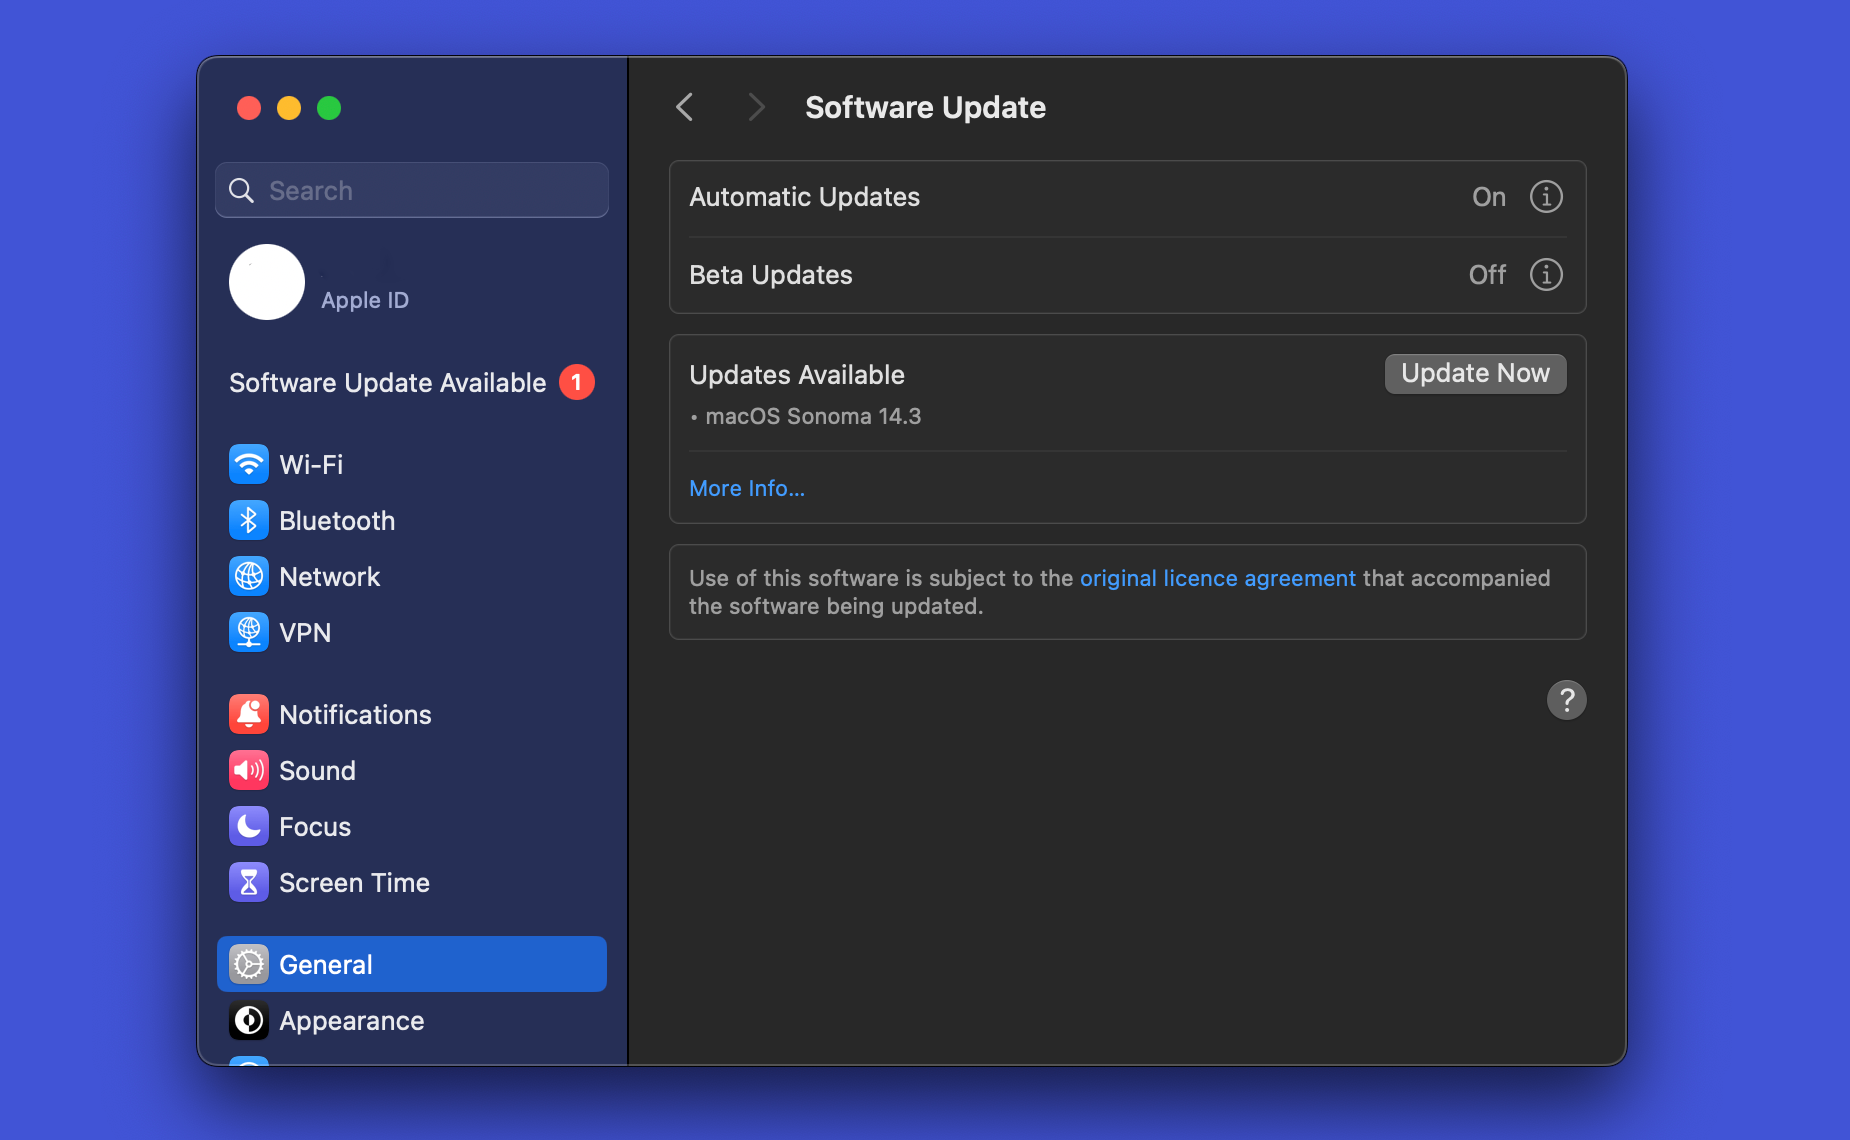Go forward with the right chevron
Image resolution: width=1850 pixels, height=1140 pixels.
(756, 107)
